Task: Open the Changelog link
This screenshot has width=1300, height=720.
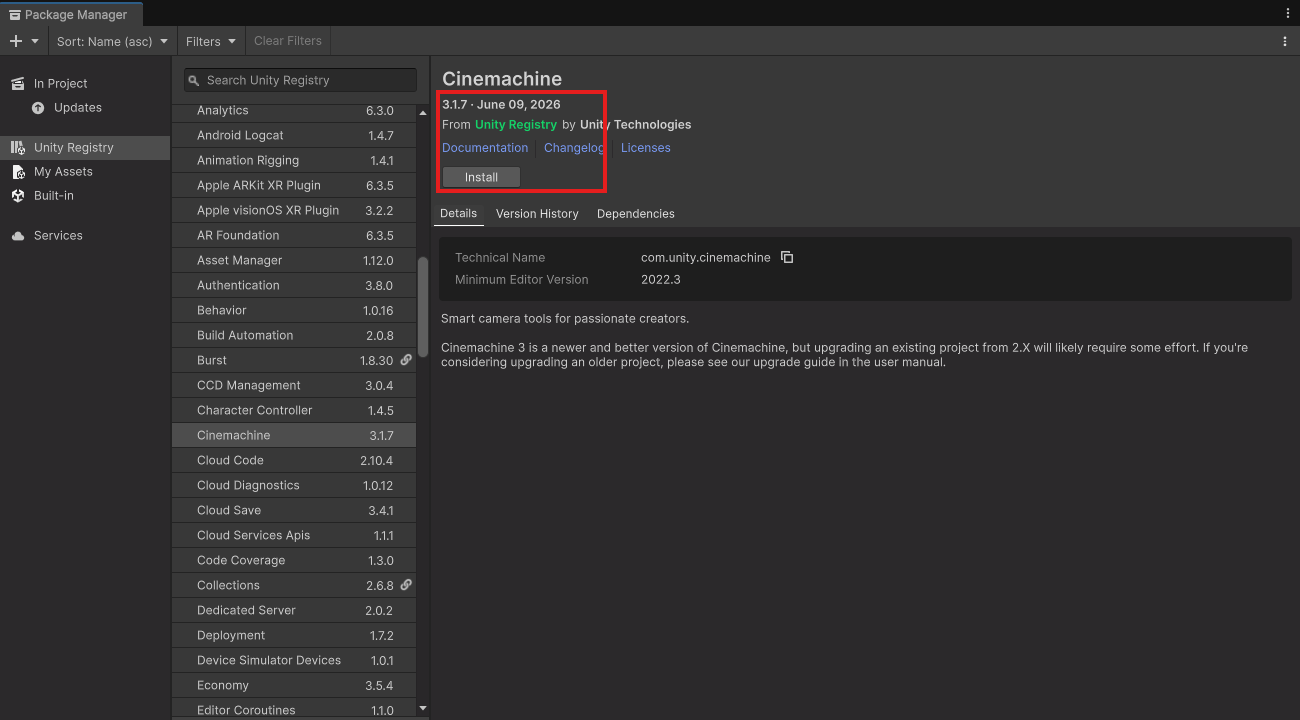Action: point(574,147)
